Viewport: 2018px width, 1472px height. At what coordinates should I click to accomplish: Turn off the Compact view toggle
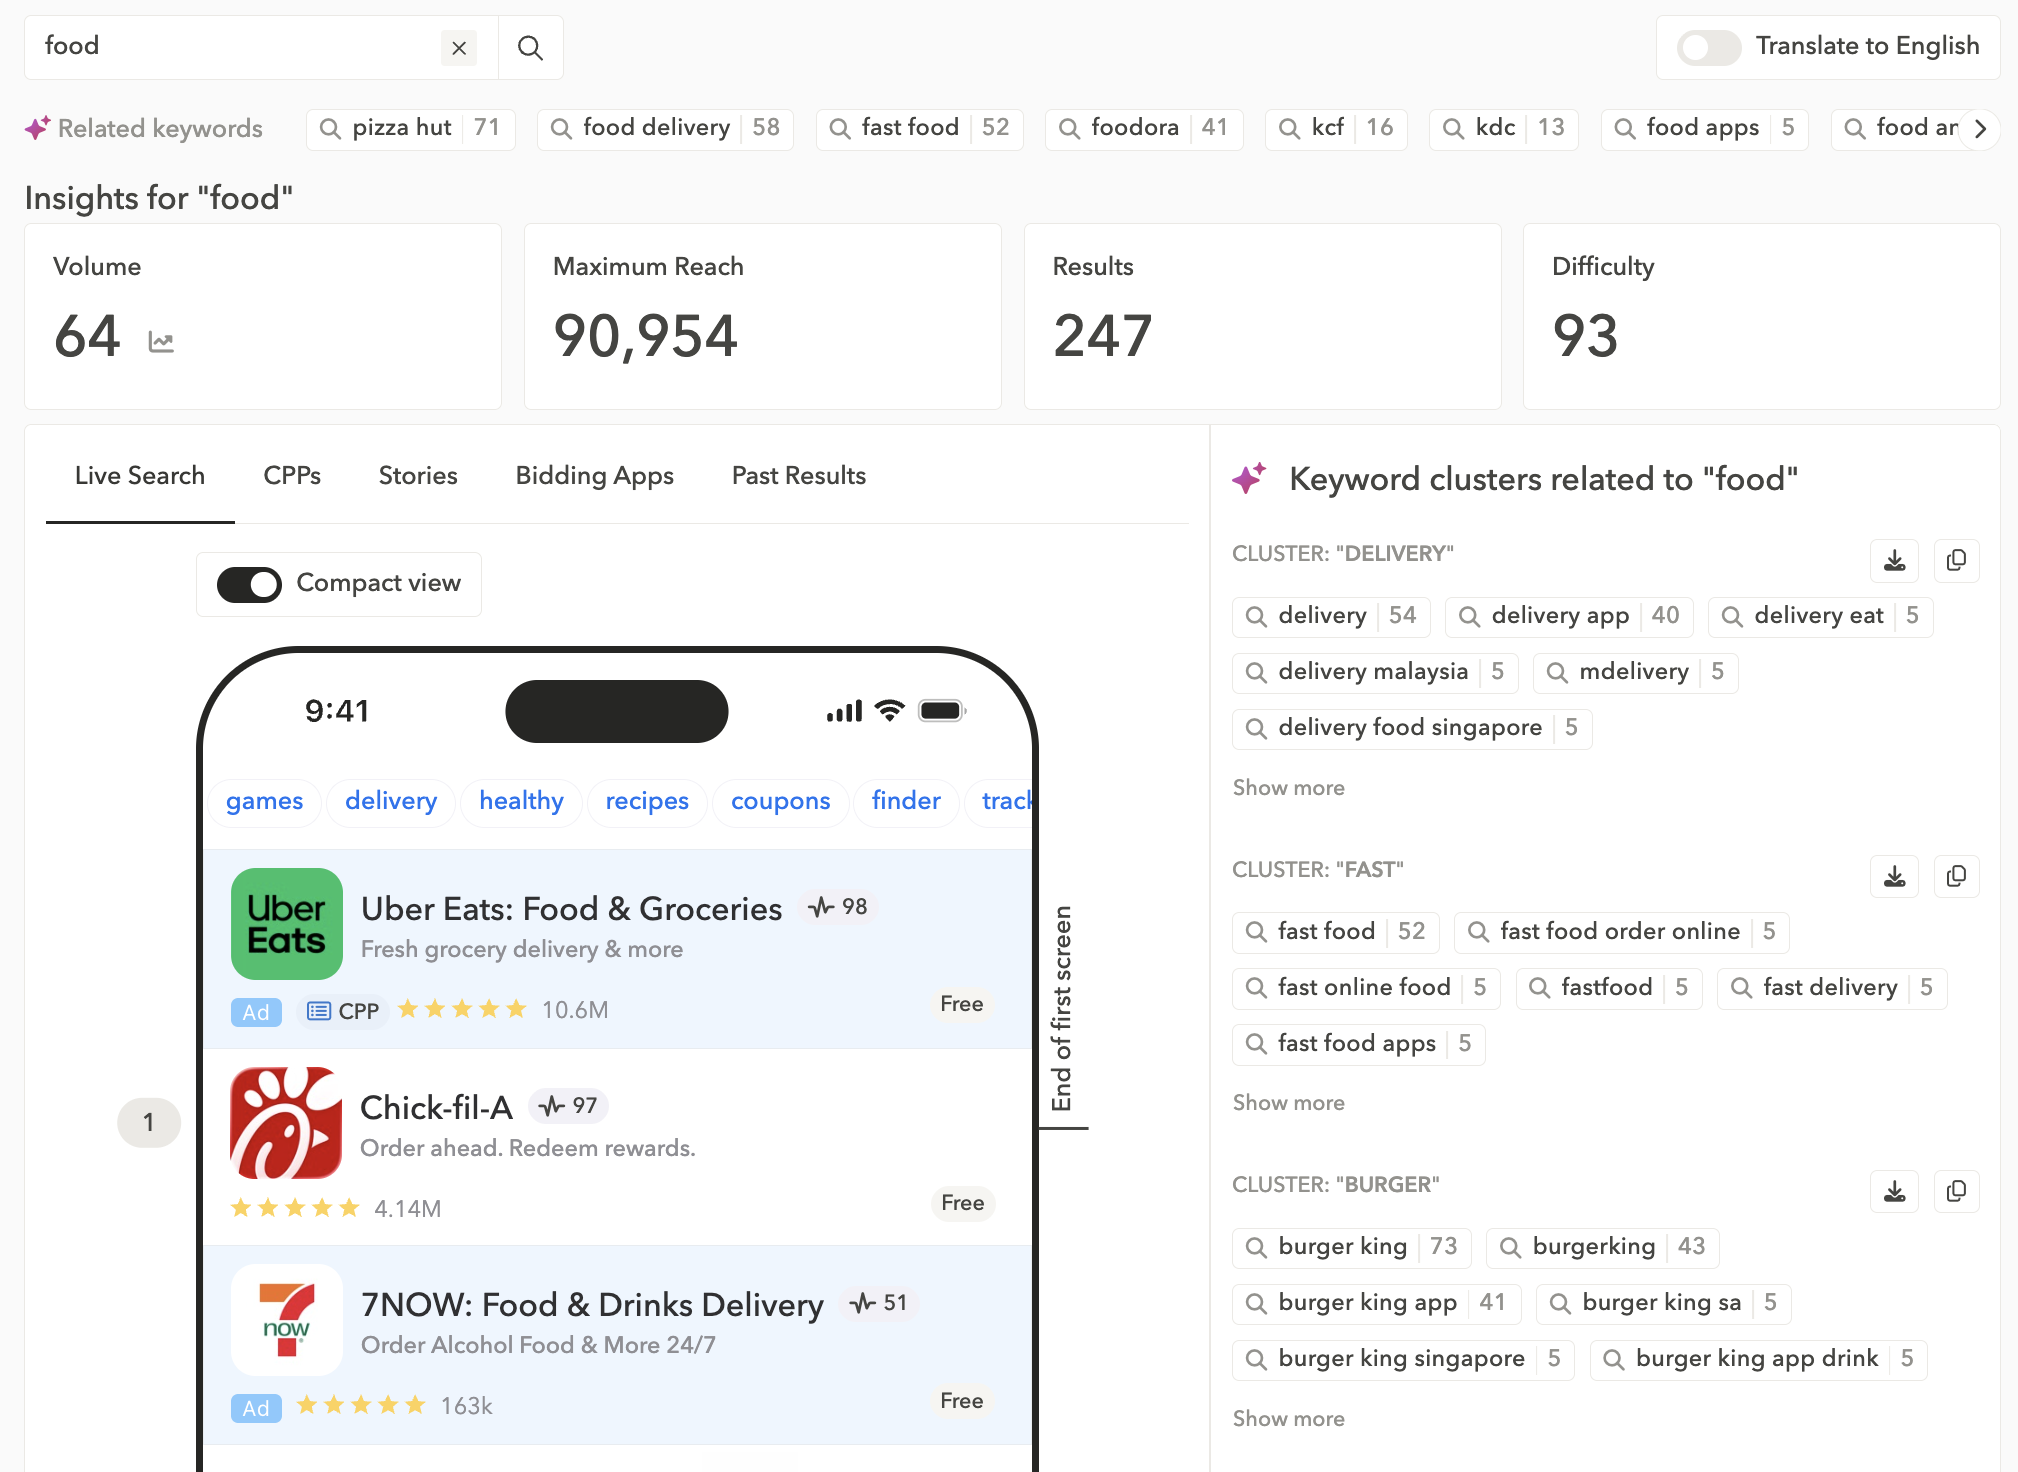250,584
